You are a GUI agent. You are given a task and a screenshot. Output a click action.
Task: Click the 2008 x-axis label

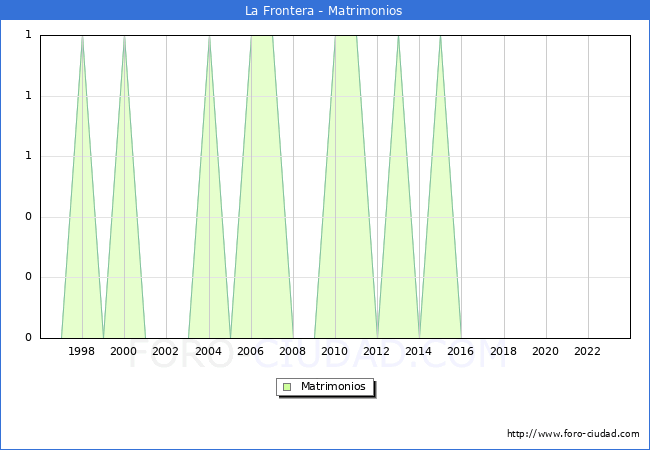293,351
